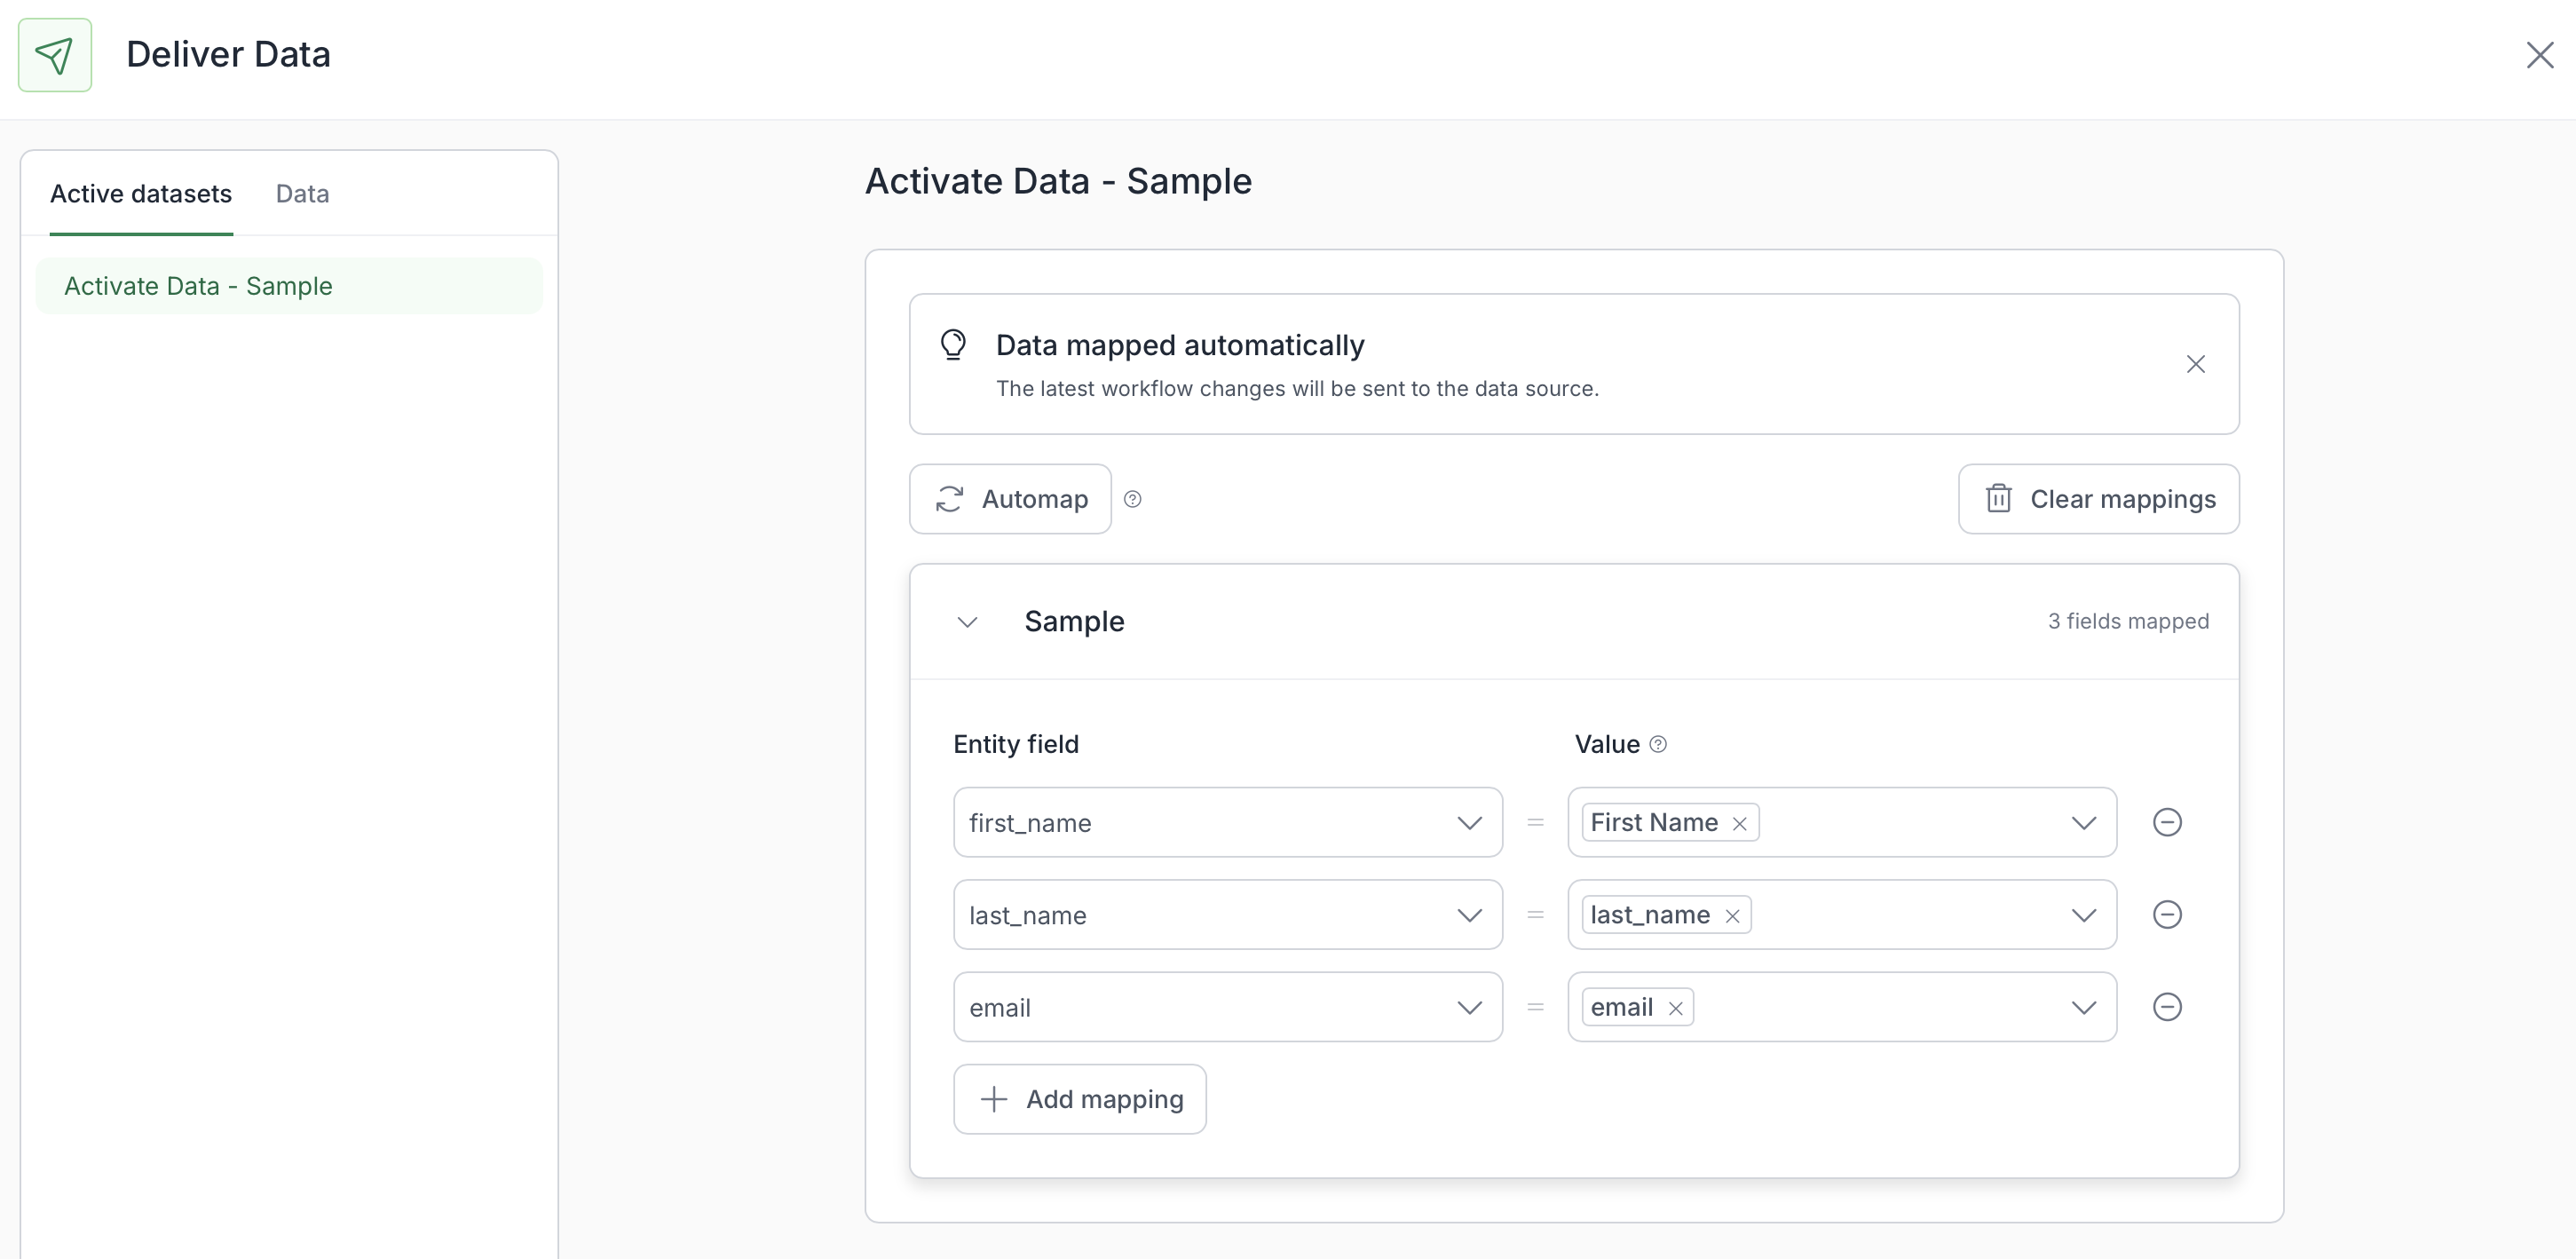Remove the email mapping row
Viewport: 2576px width, 1259px height.
tap(2166, 1007)
